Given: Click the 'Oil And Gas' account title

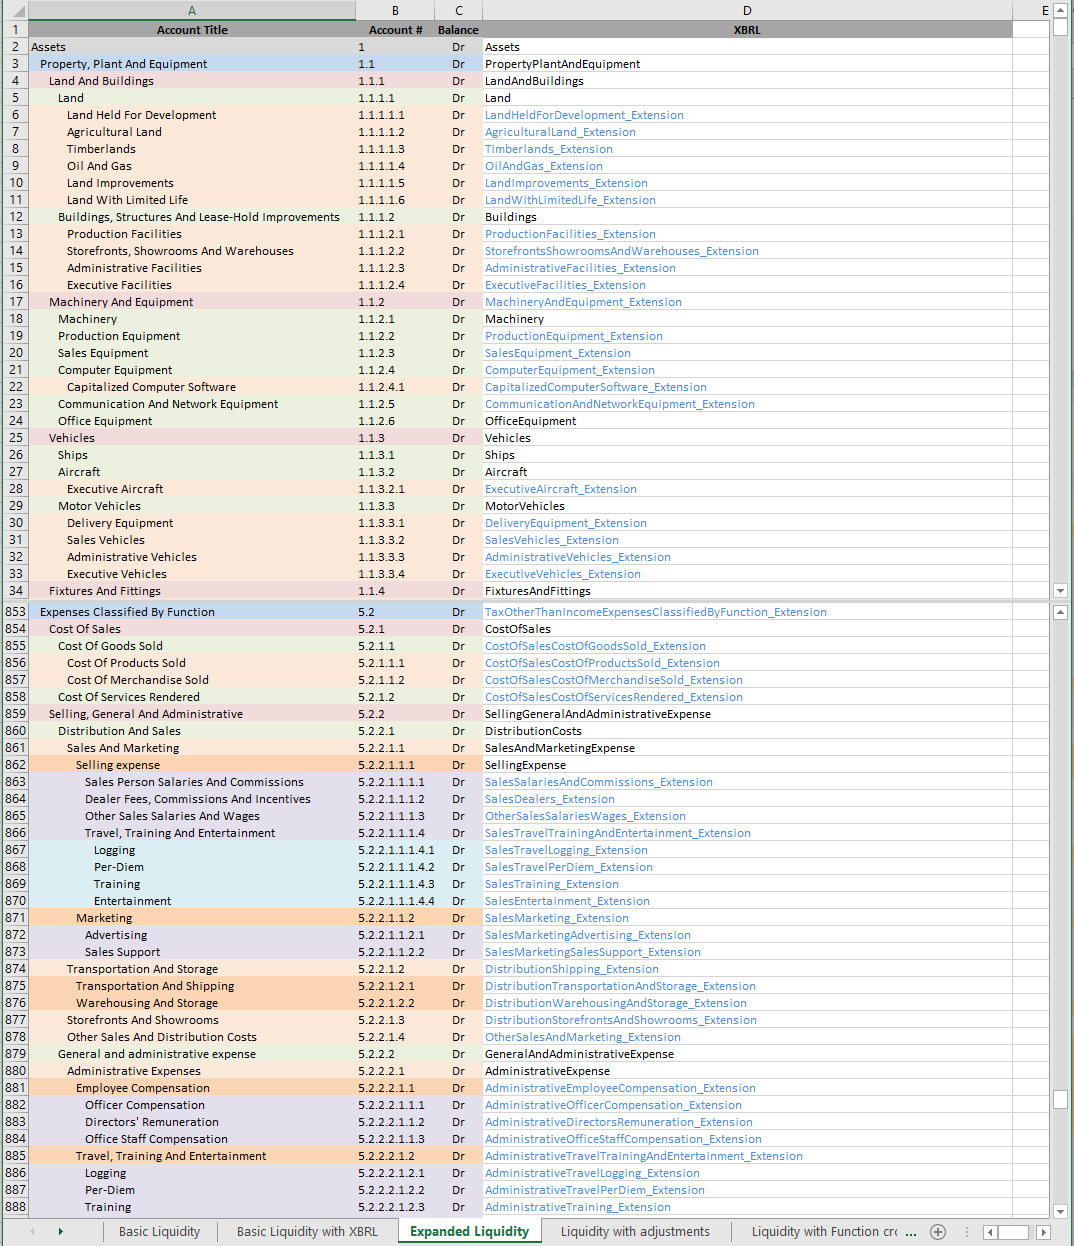Looking at the screenshot, I should tap(192, 166).
